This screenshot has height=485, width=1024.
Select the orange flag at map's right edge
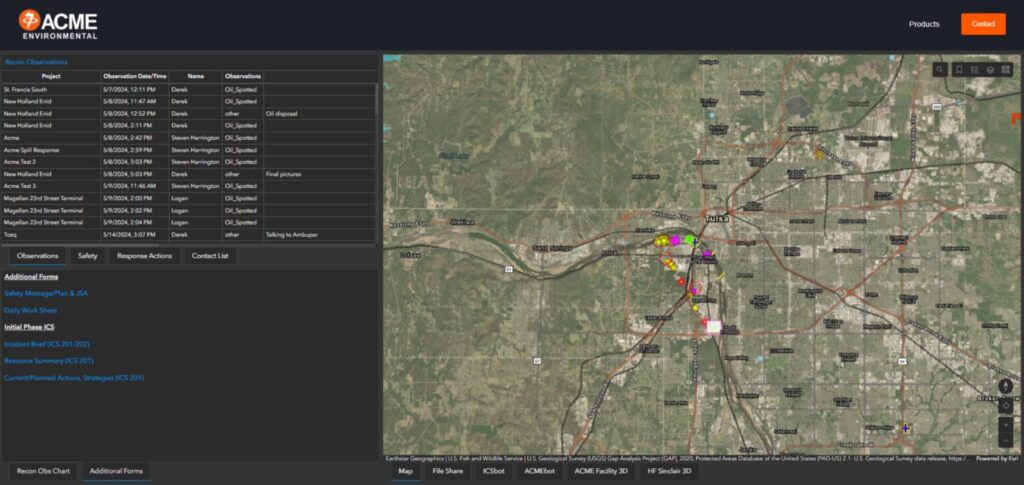1016,118
